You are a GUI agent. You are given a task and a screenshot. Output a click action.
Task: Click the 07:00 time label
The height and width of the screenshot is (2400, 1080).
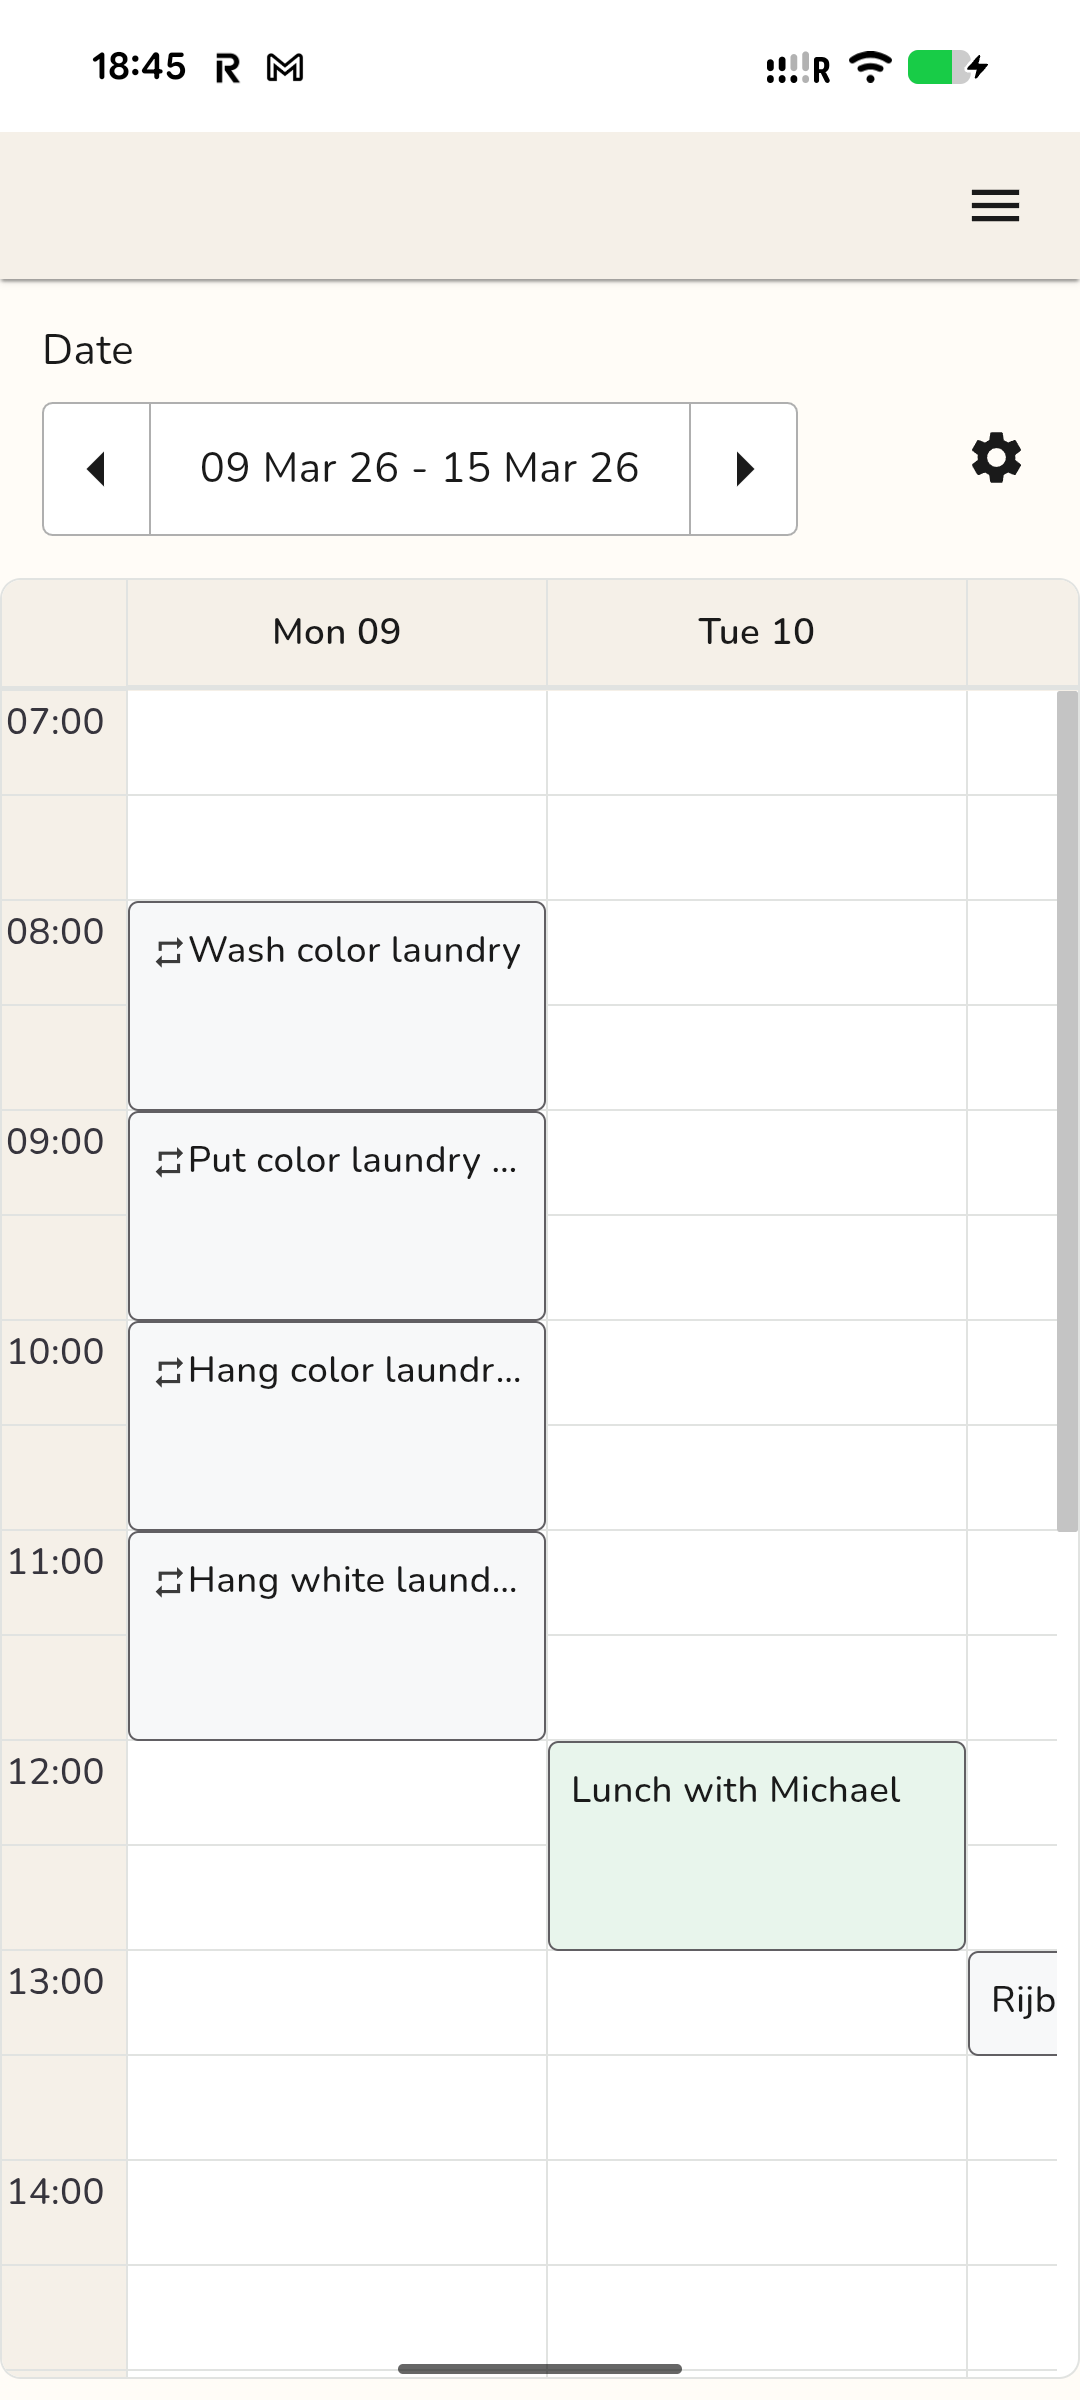[55, 722]
